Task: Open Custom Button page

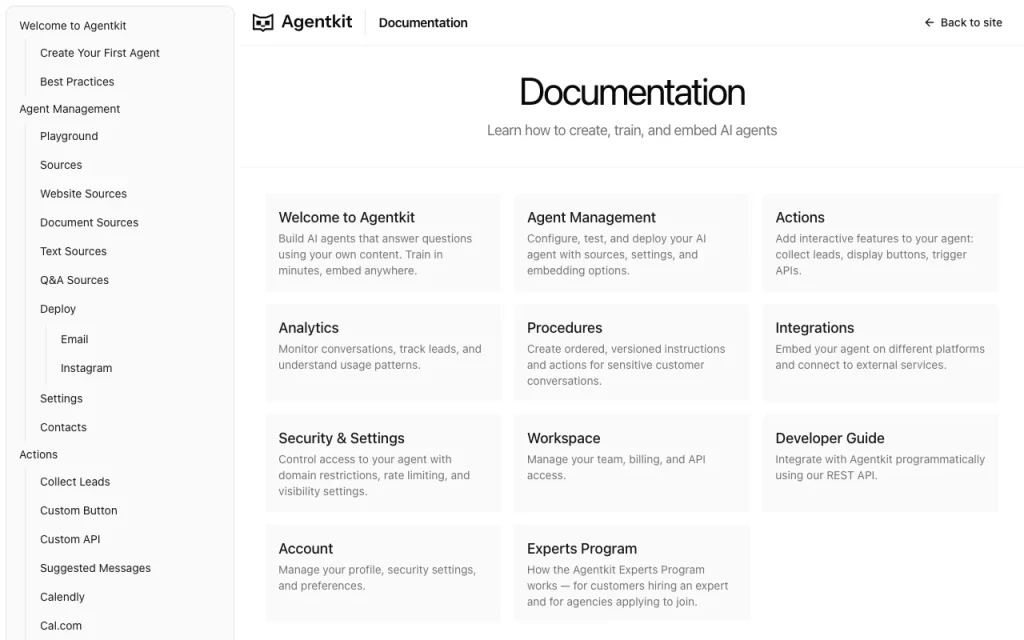Action: click(x=78, y=511)
